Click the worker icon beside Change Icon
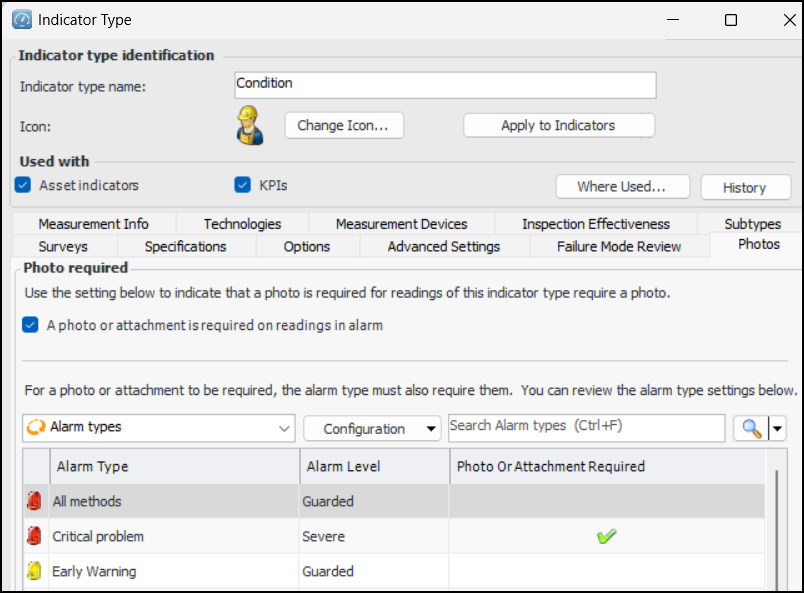804x593 pixels. (248, 126)
